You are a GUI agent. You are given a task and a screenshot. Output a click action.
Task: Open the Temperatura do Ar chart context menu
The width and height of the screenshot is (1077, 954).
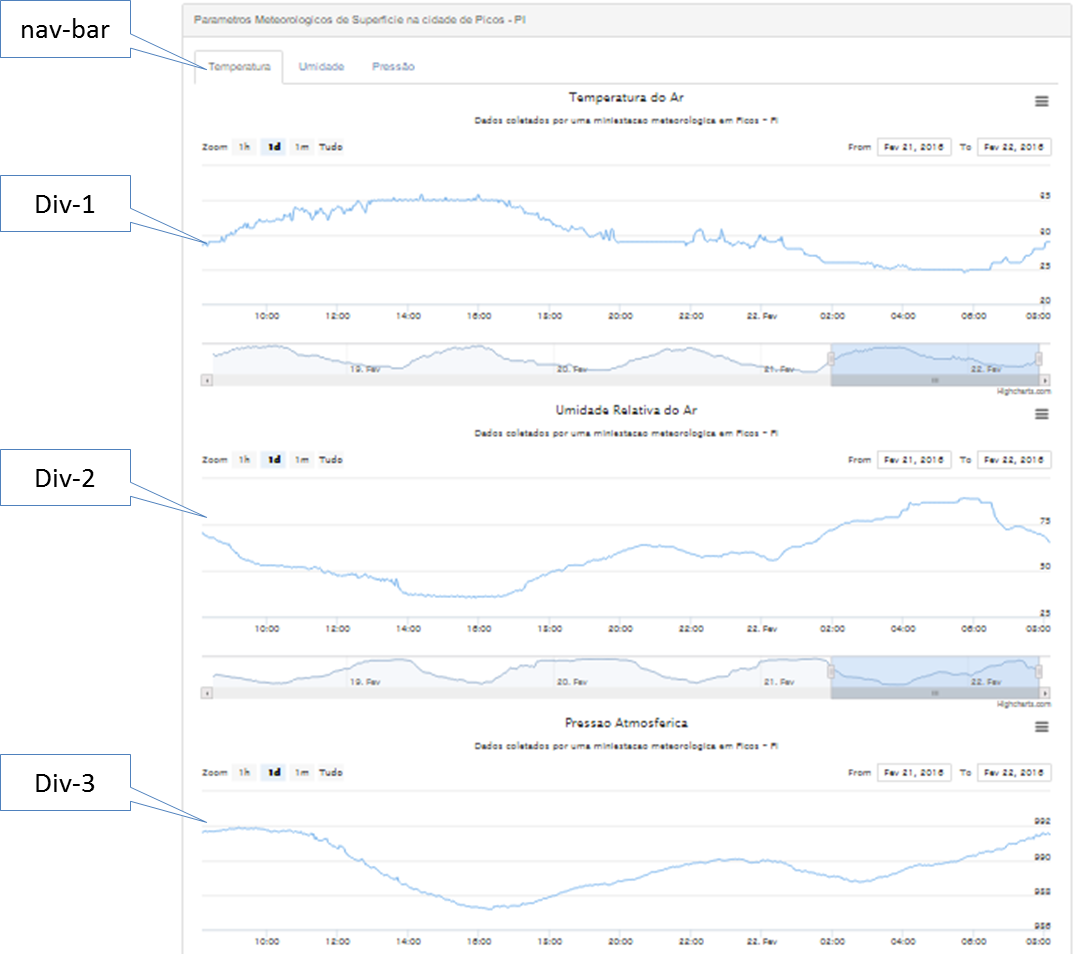tap(1041, 102)
